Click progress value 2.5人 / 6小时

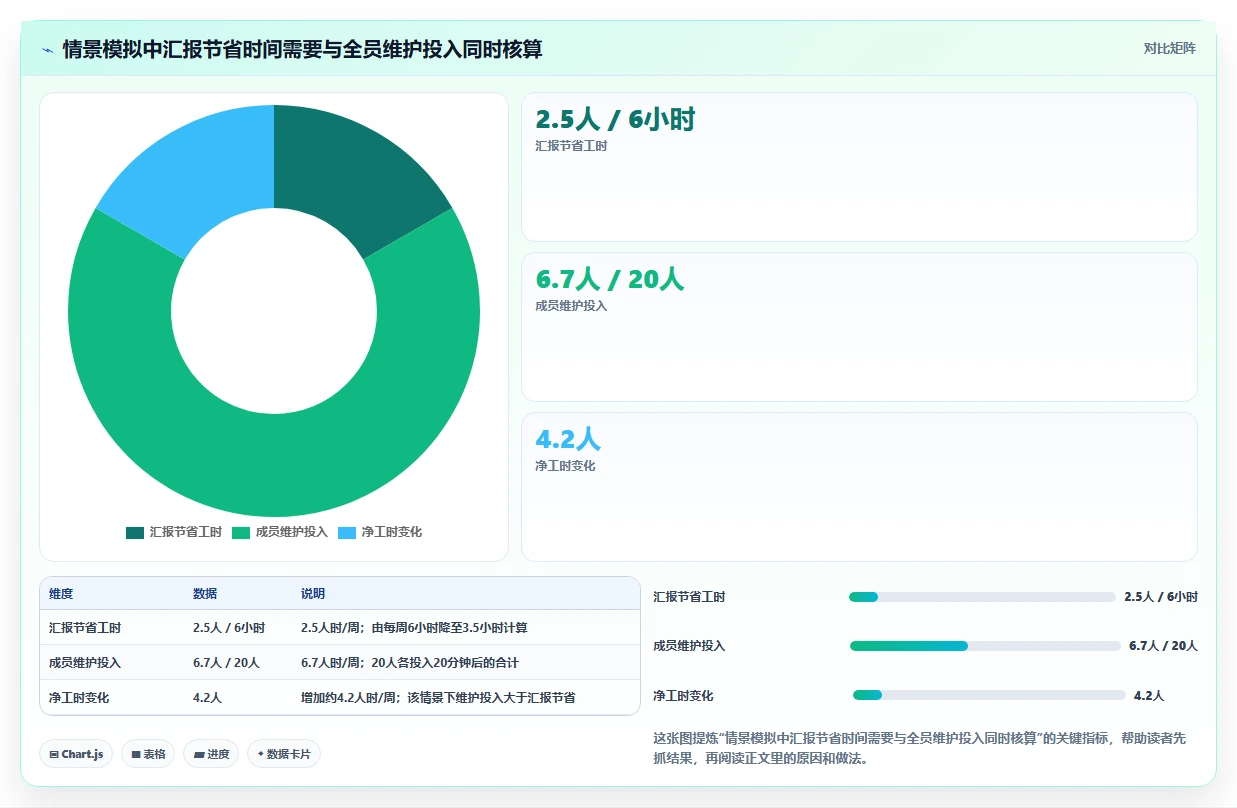click(1161, 597)
